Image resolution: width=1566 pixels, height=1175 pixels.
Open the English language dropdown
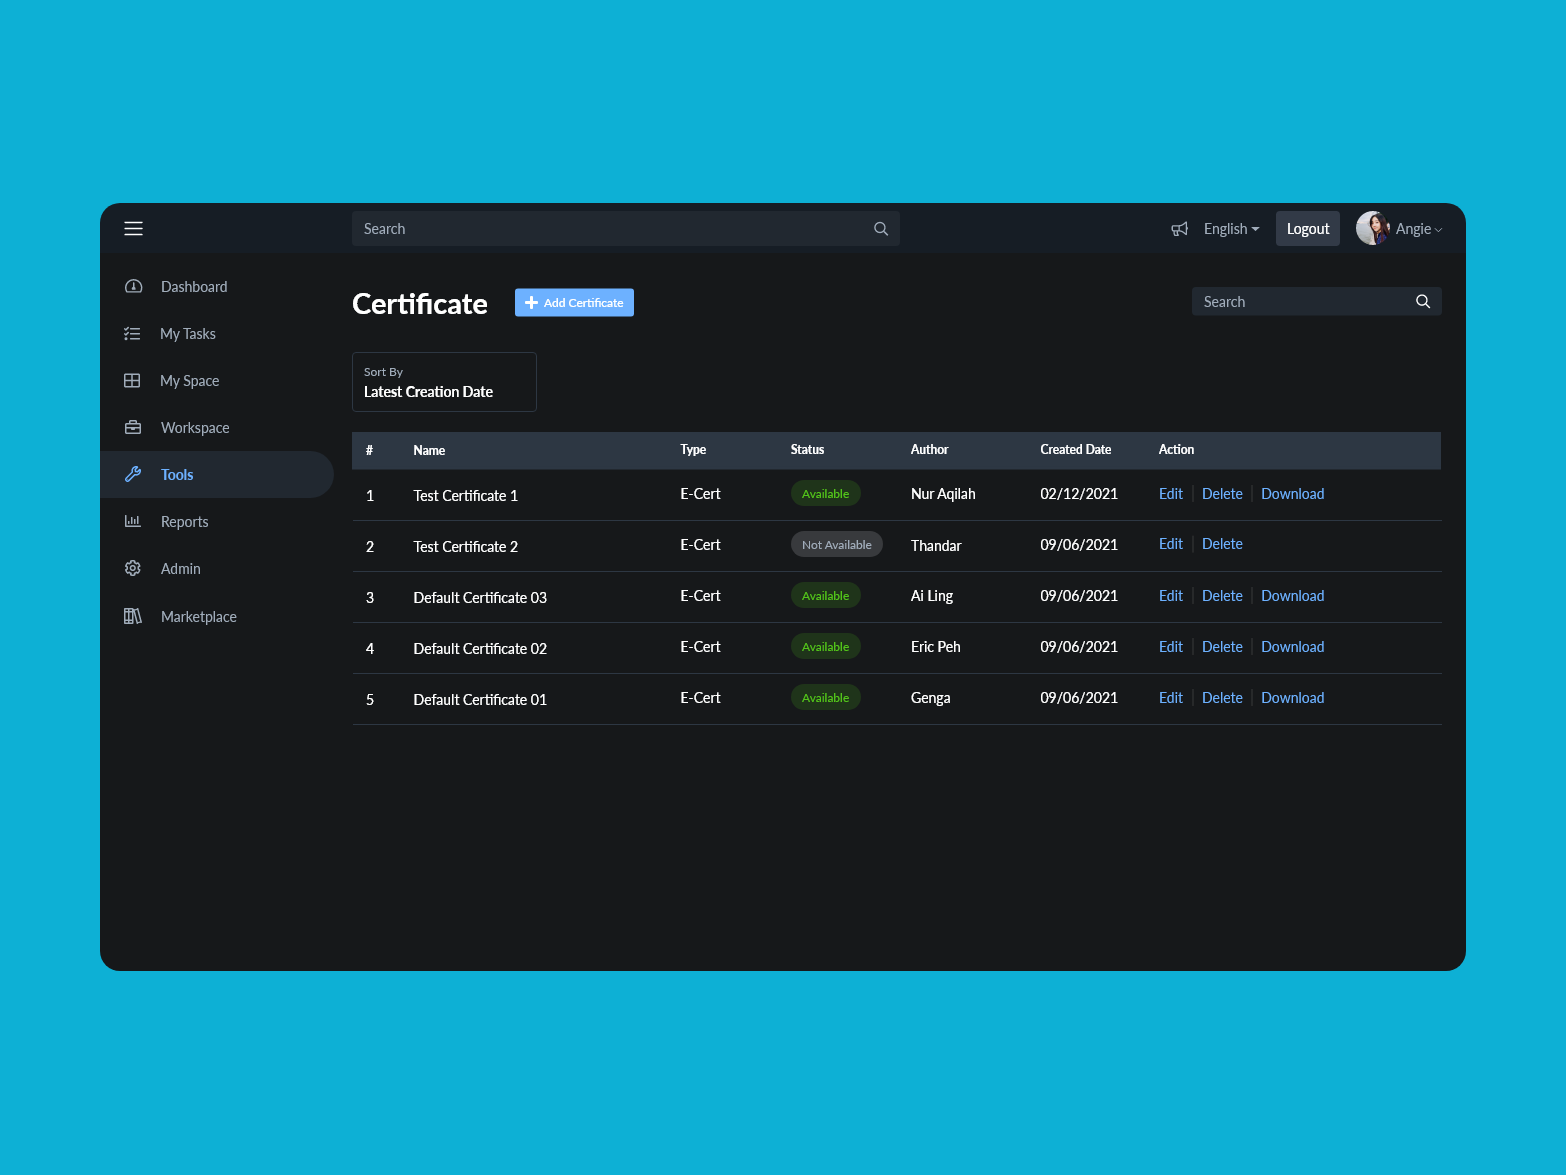point(1231,229)
